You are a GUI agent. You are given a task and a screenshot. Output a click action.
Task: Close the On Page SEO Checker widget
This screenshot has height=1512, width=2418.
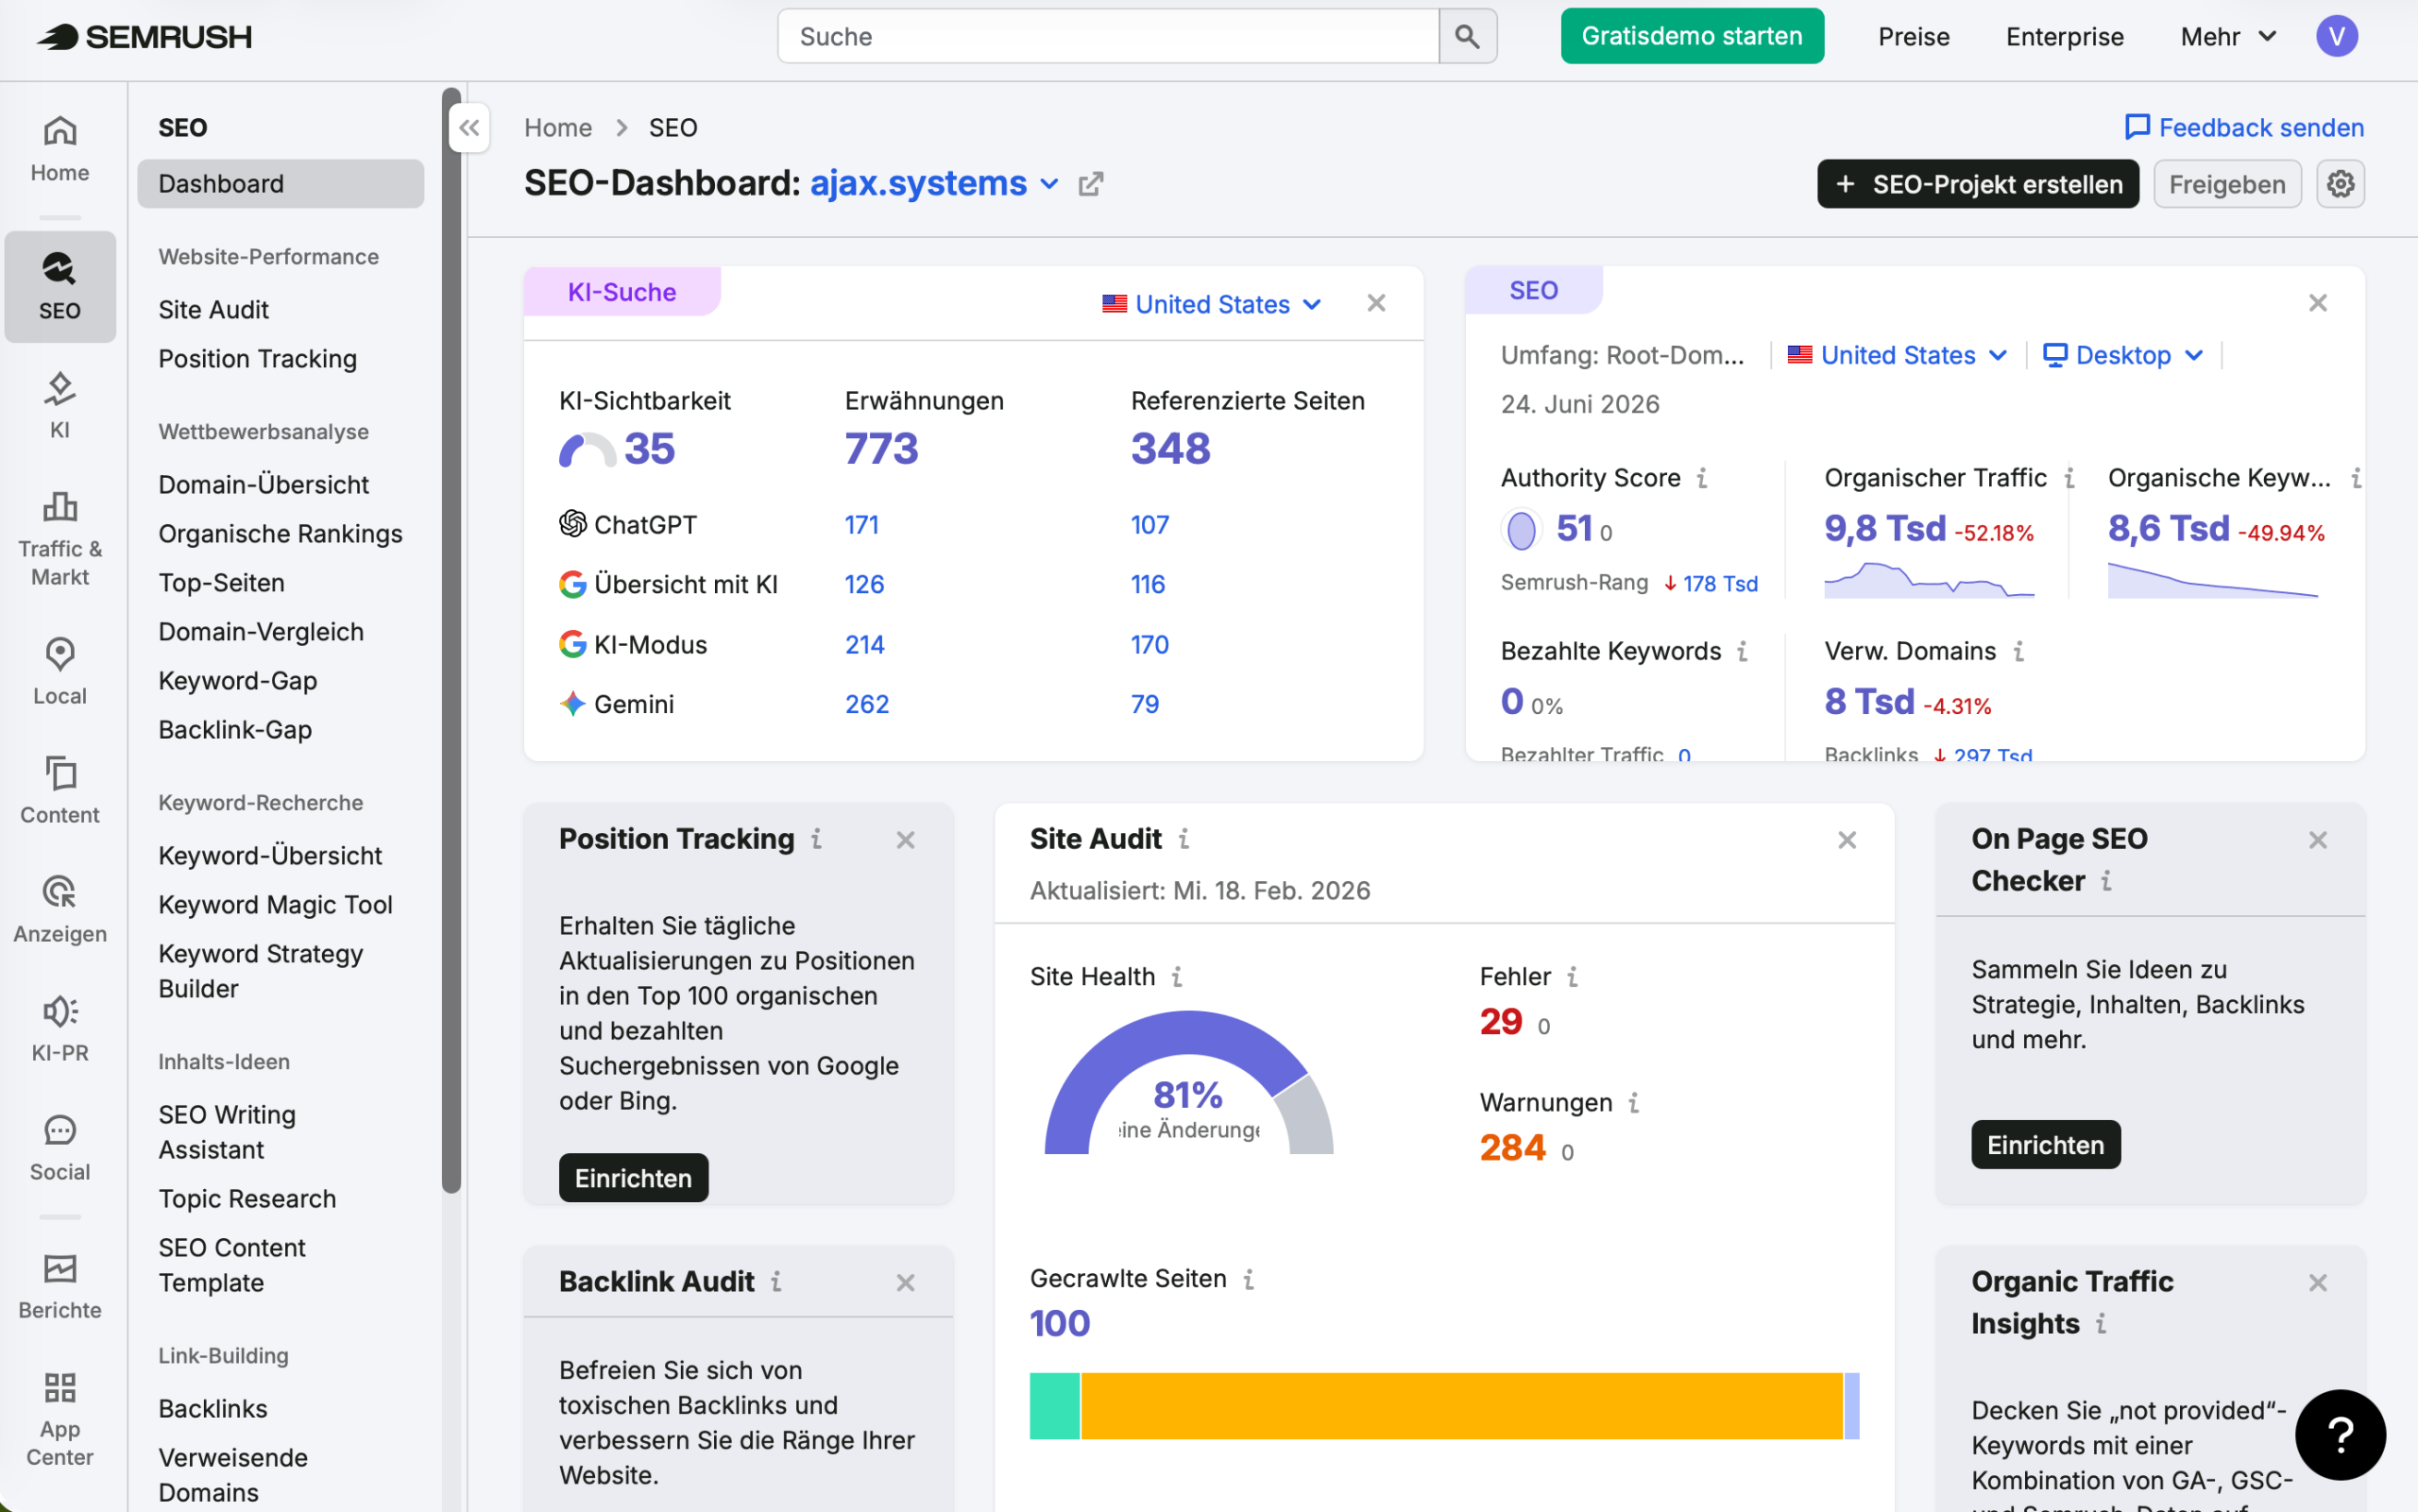(x=2318, y=840)
